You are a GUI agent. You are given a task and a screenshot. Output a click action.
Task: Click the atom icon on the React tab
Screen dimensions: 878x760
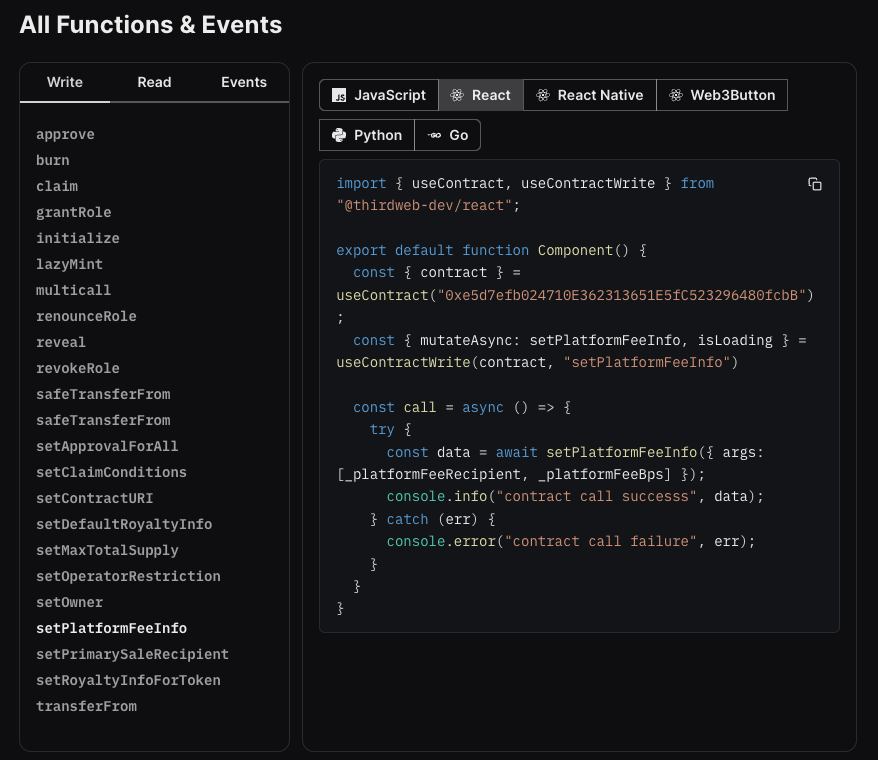coord(457,95)
